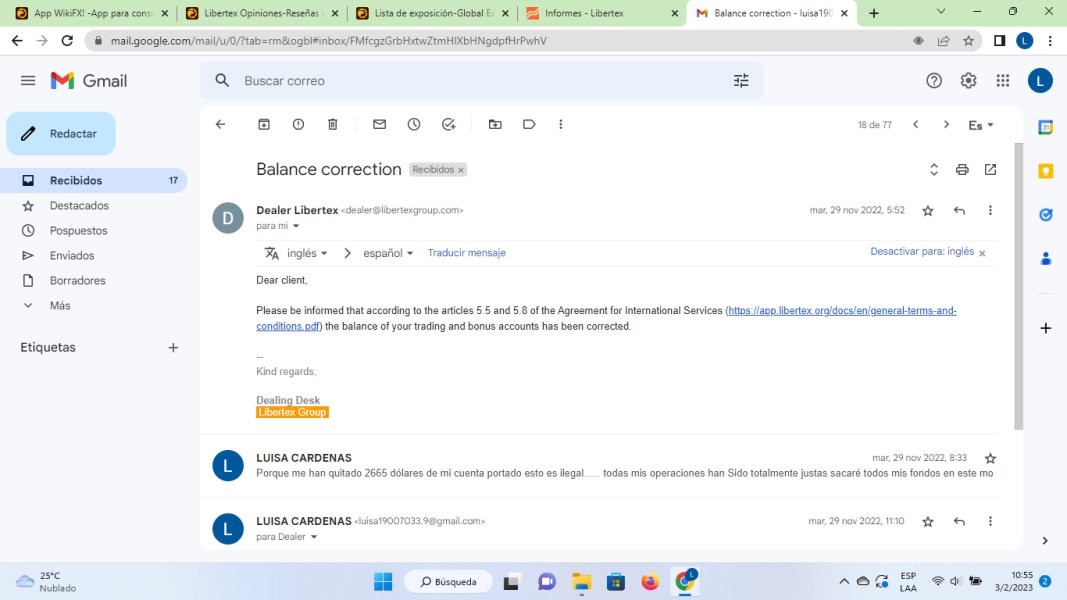
Task: Open Windows Start menu
Action: click(382, 582)
